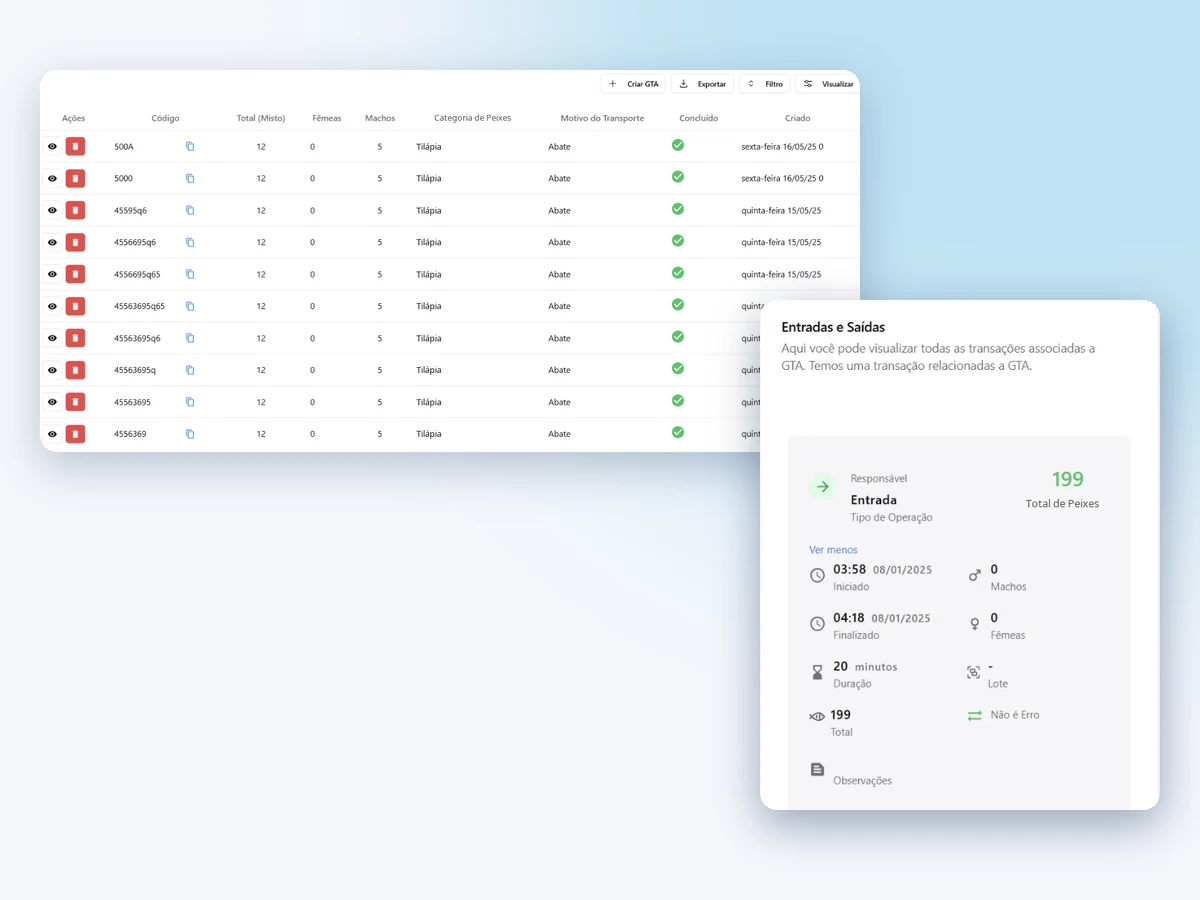The height and width of the screenshot is (900, 1200).
Task: Copy code 45595q6 using copy icon
Action: 190,211
